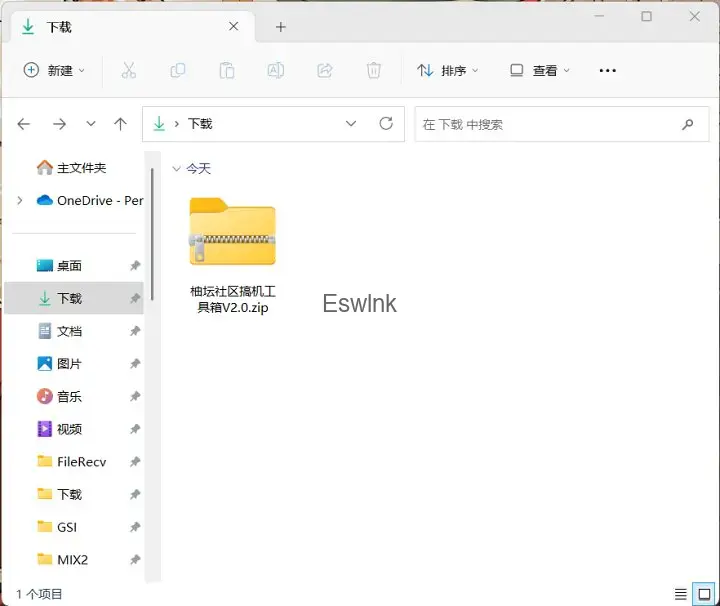720x606 pixels.
Task: Switch to details list view
Action: pos(681,594)
